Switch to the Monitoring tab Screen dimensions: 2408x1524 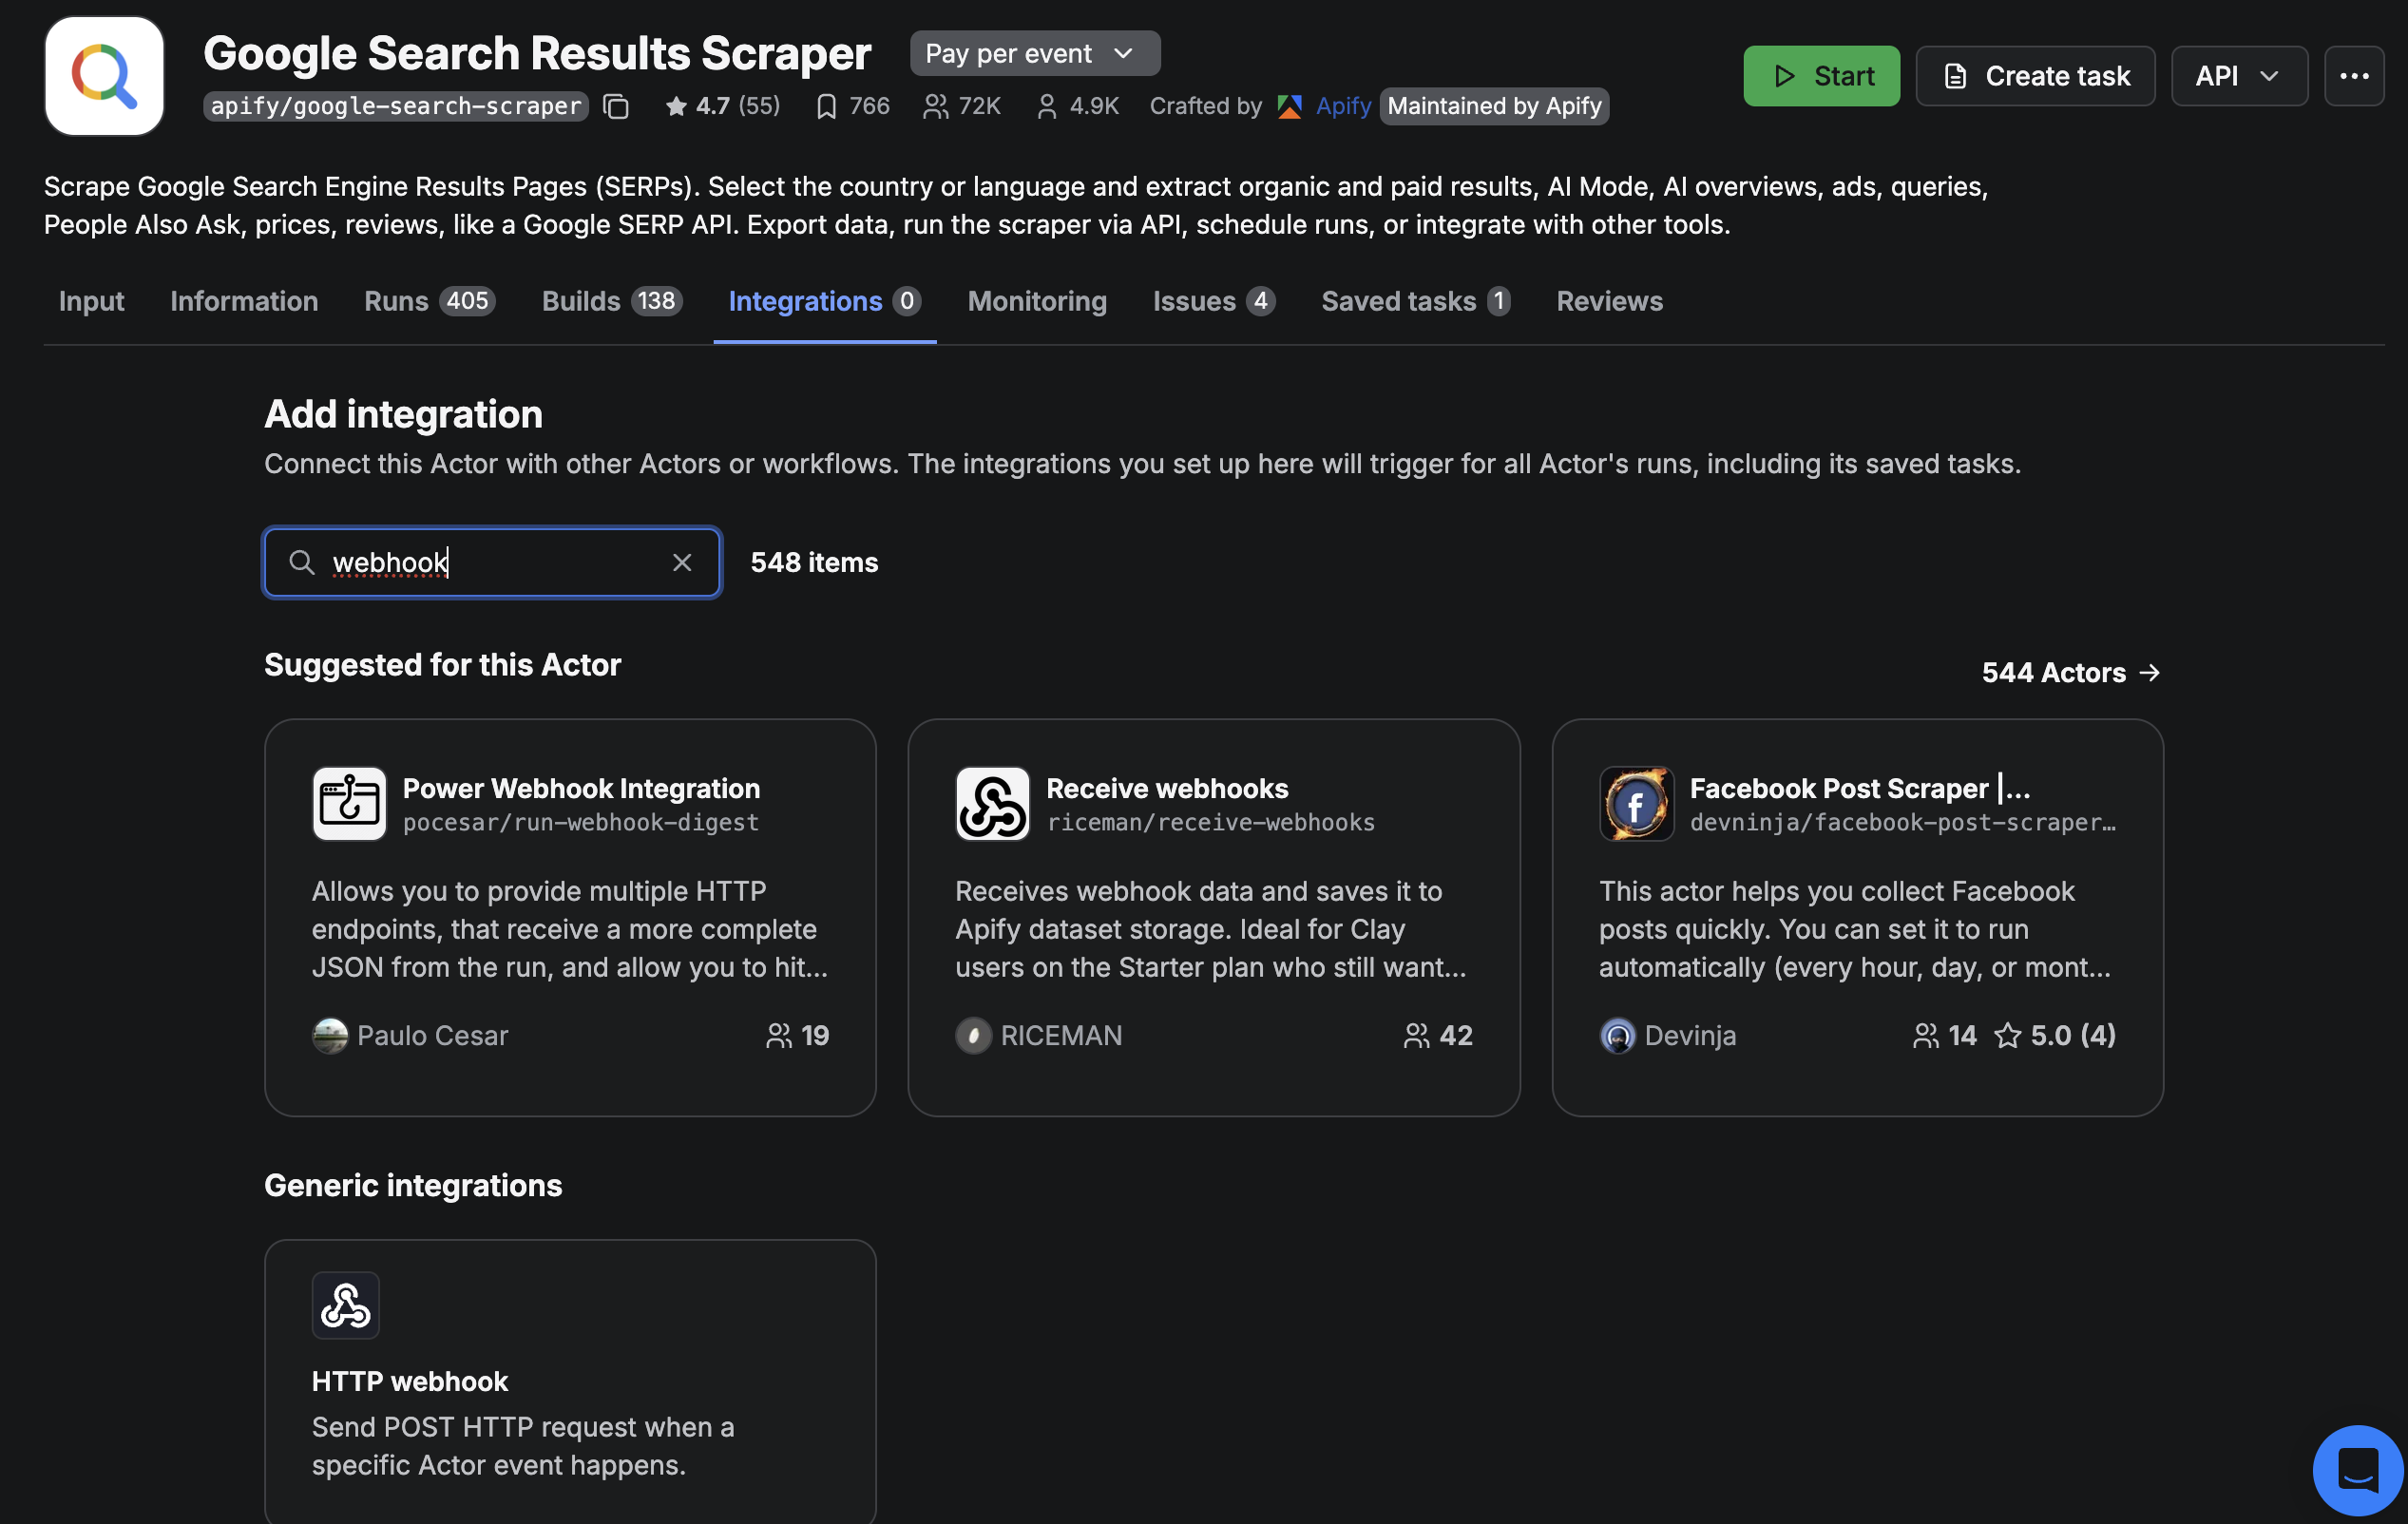click(1036, 301)
